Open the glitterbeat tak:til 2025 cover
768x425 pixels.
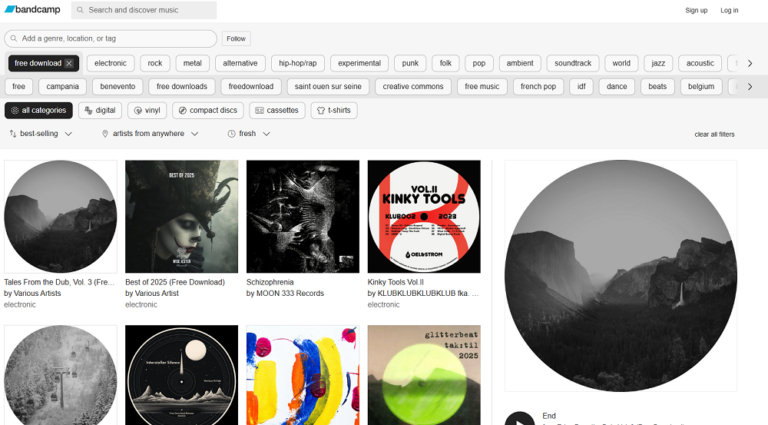424,375
